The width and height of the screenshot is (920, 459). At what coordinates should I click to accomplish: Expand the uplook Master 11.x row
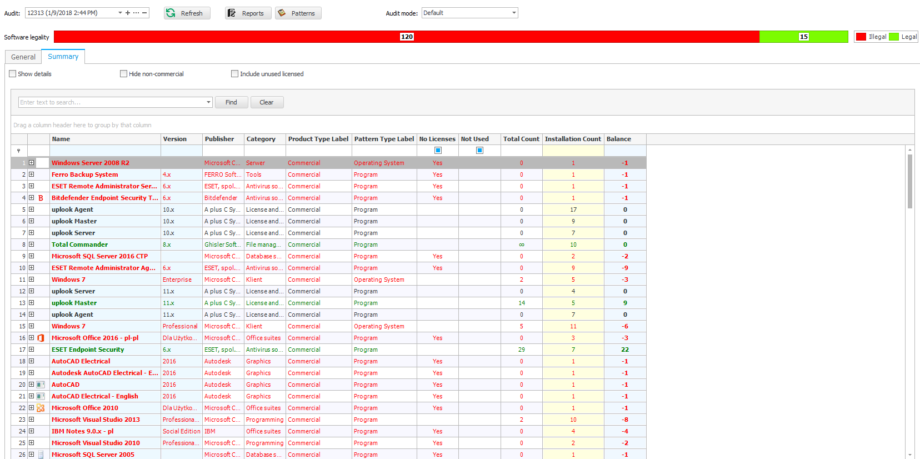[x=32, y=303]
